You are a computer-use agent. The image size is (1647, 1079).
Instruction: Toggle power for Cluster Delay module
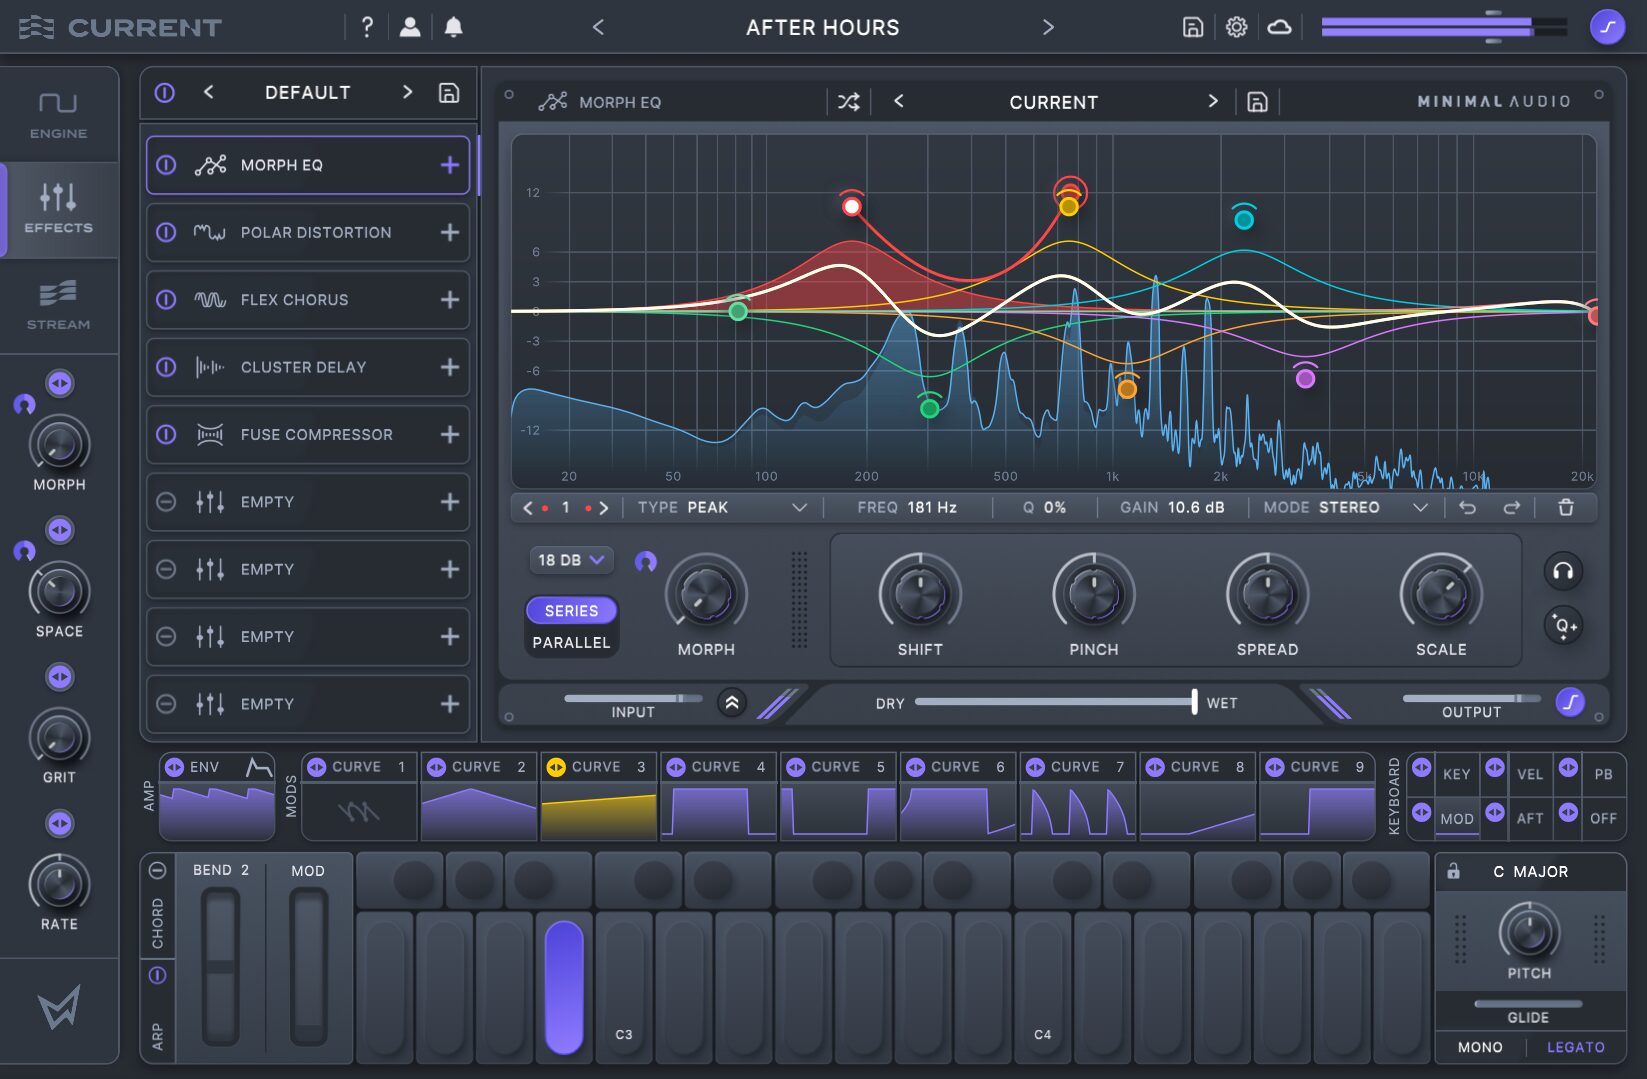pos(167,367)
